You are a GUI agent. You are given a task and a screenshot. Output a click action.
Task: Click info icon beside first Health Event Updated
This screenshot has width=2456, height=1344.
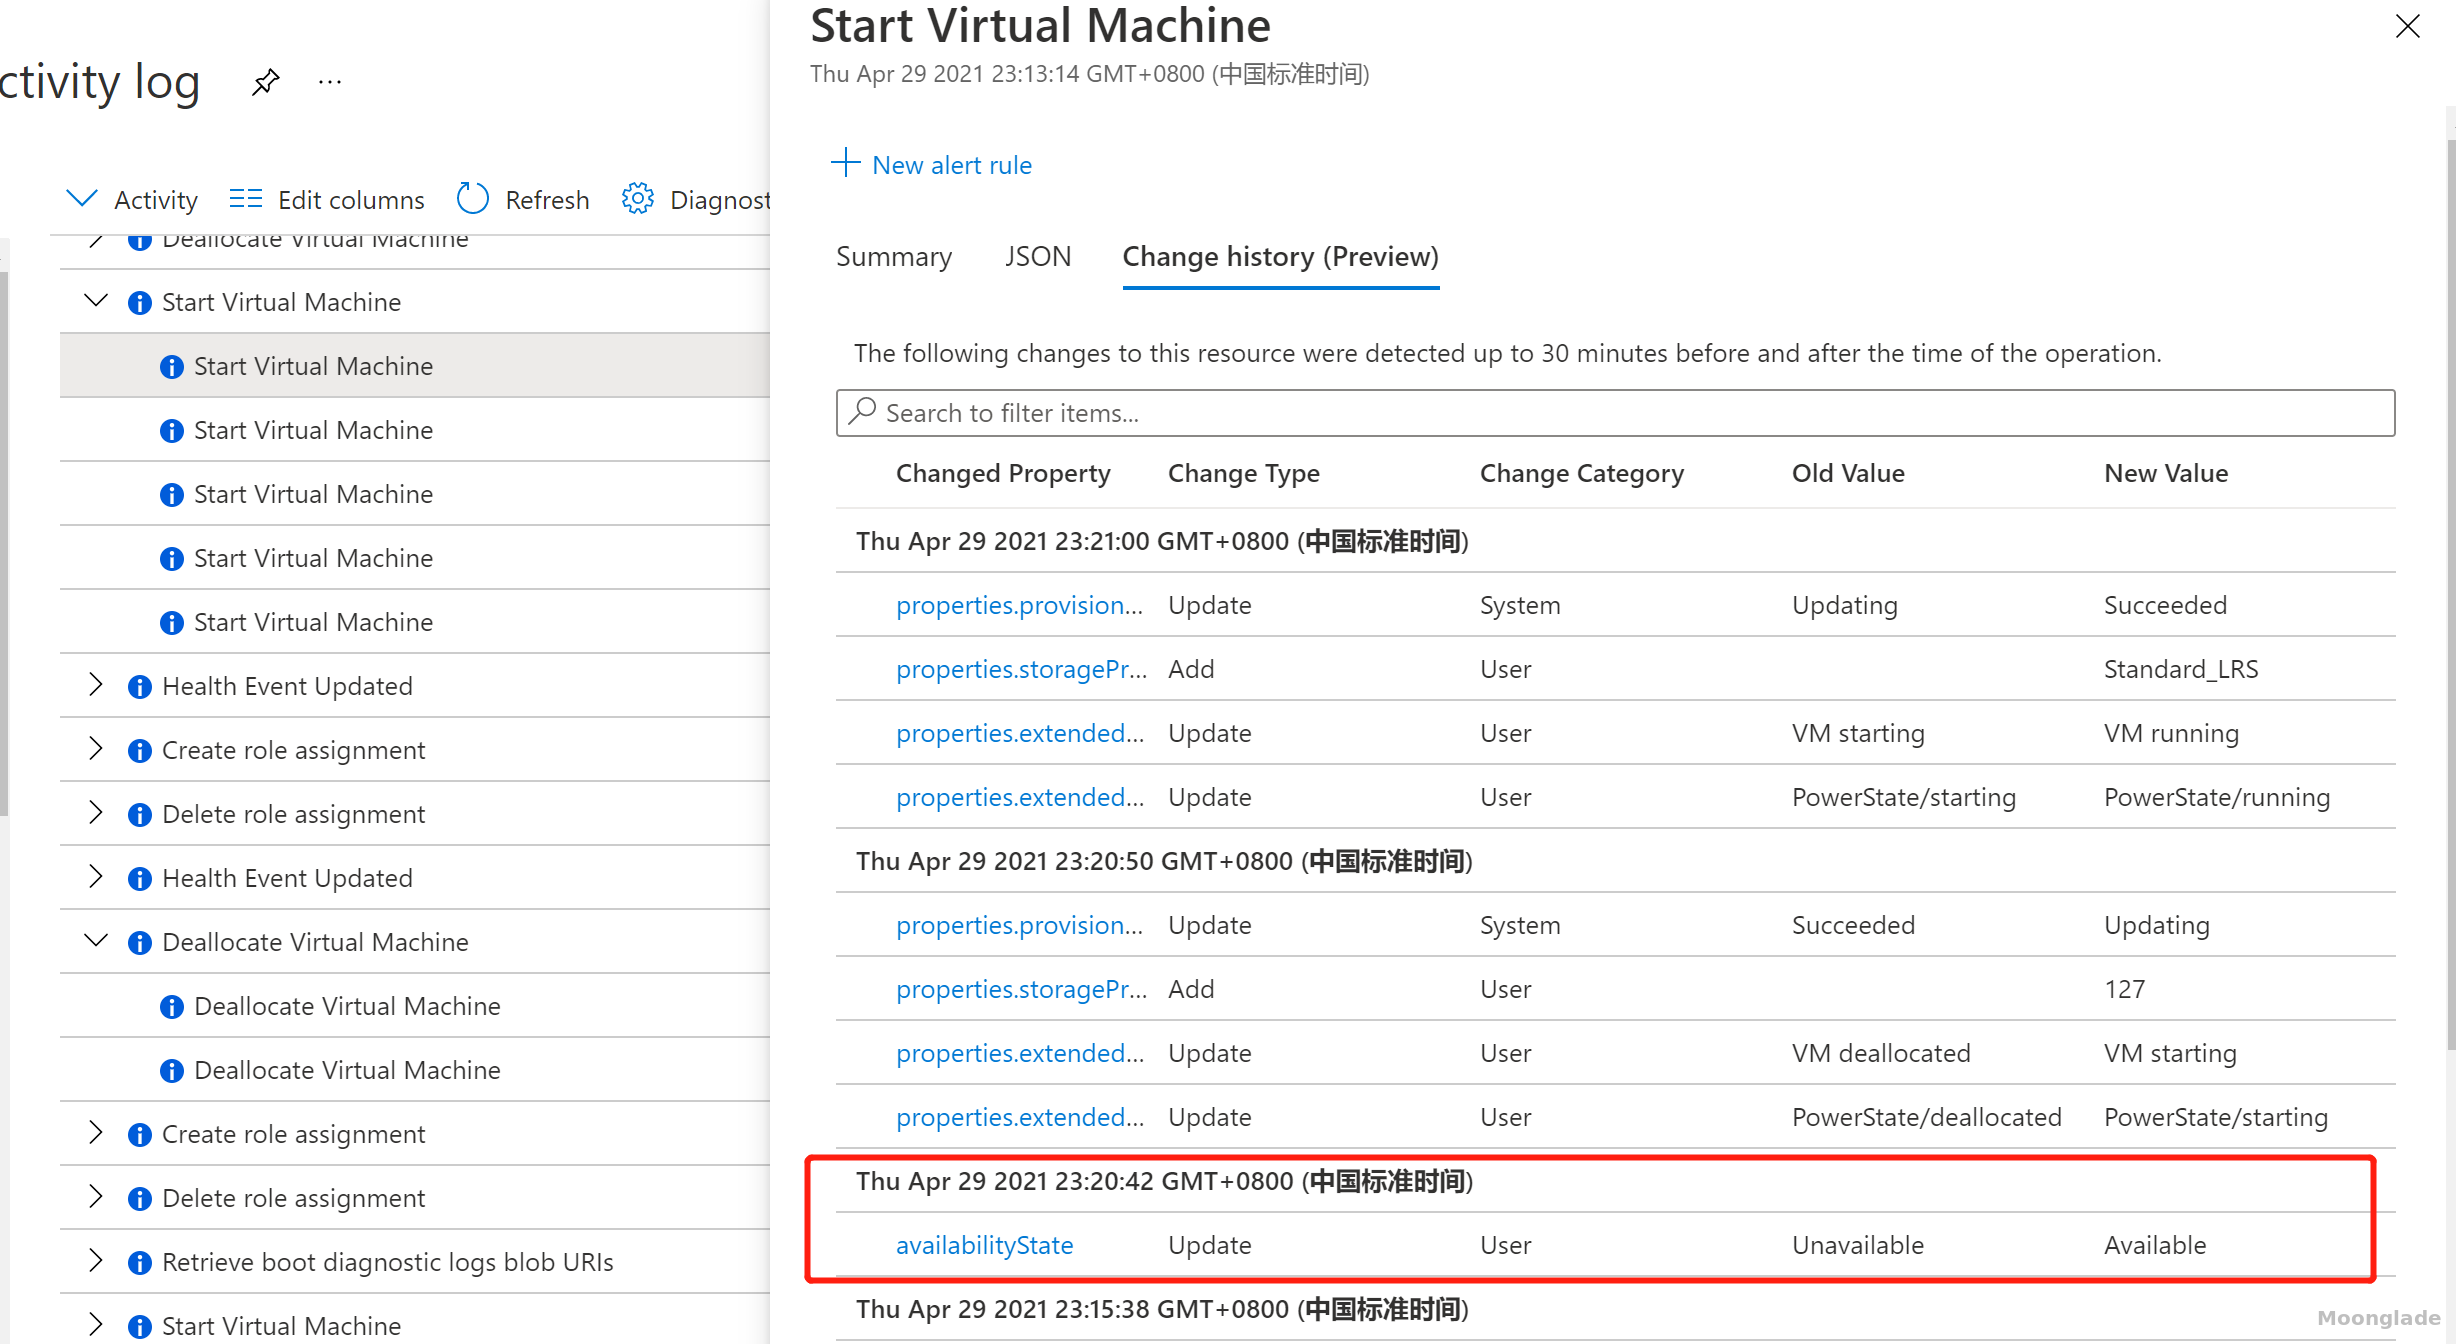(140, 687)
